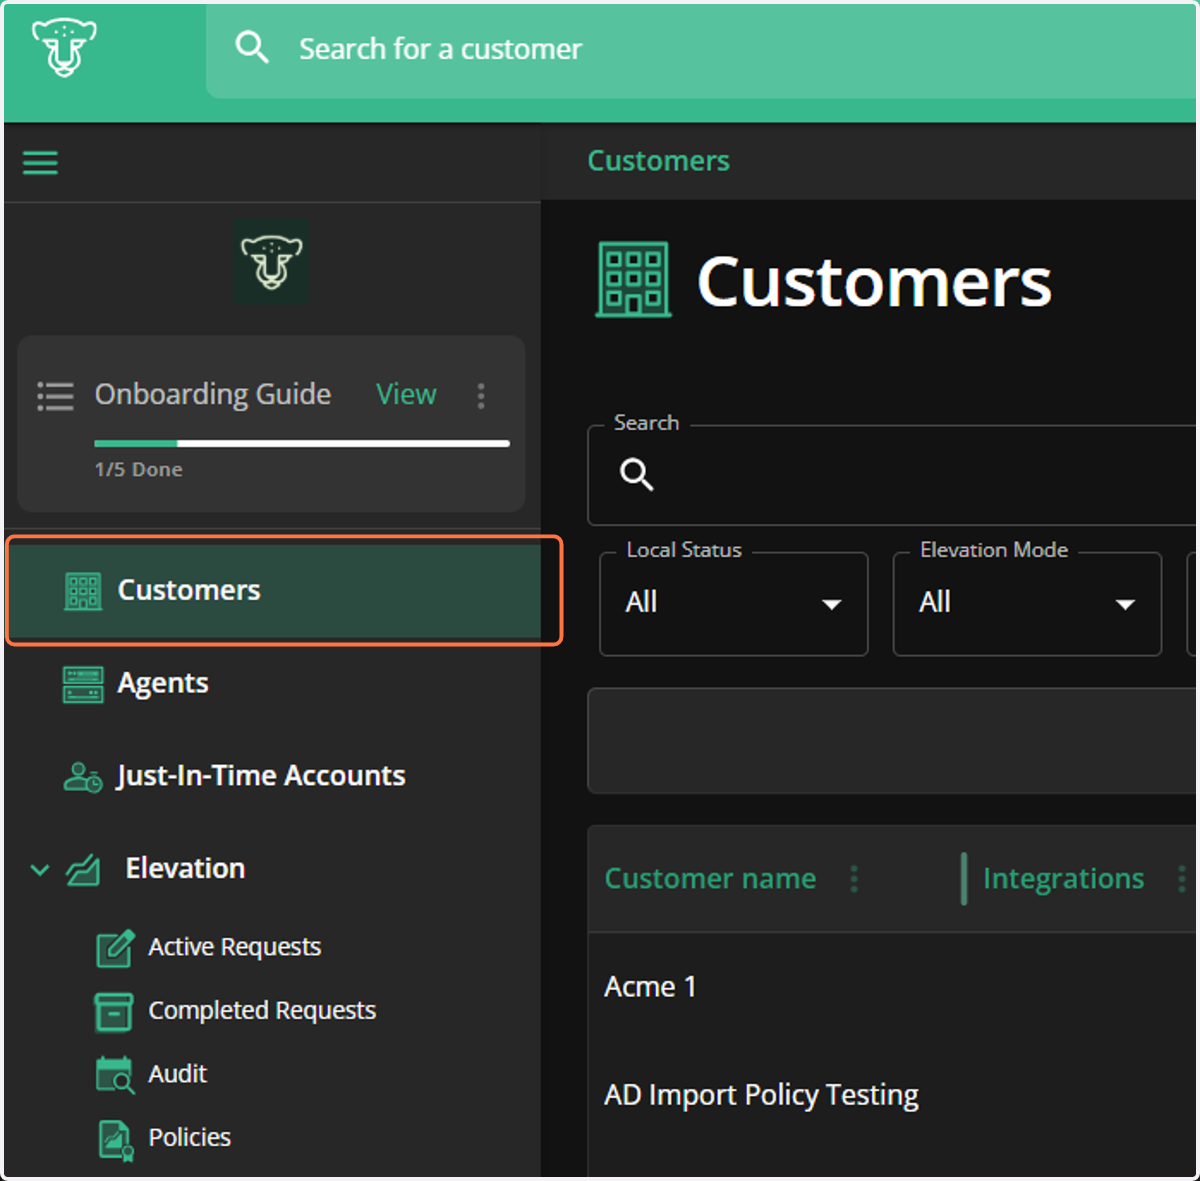Click the panther logo in the top bar
The width and height of the screenshot is (1200, 1181).
(x=64, y=47)
